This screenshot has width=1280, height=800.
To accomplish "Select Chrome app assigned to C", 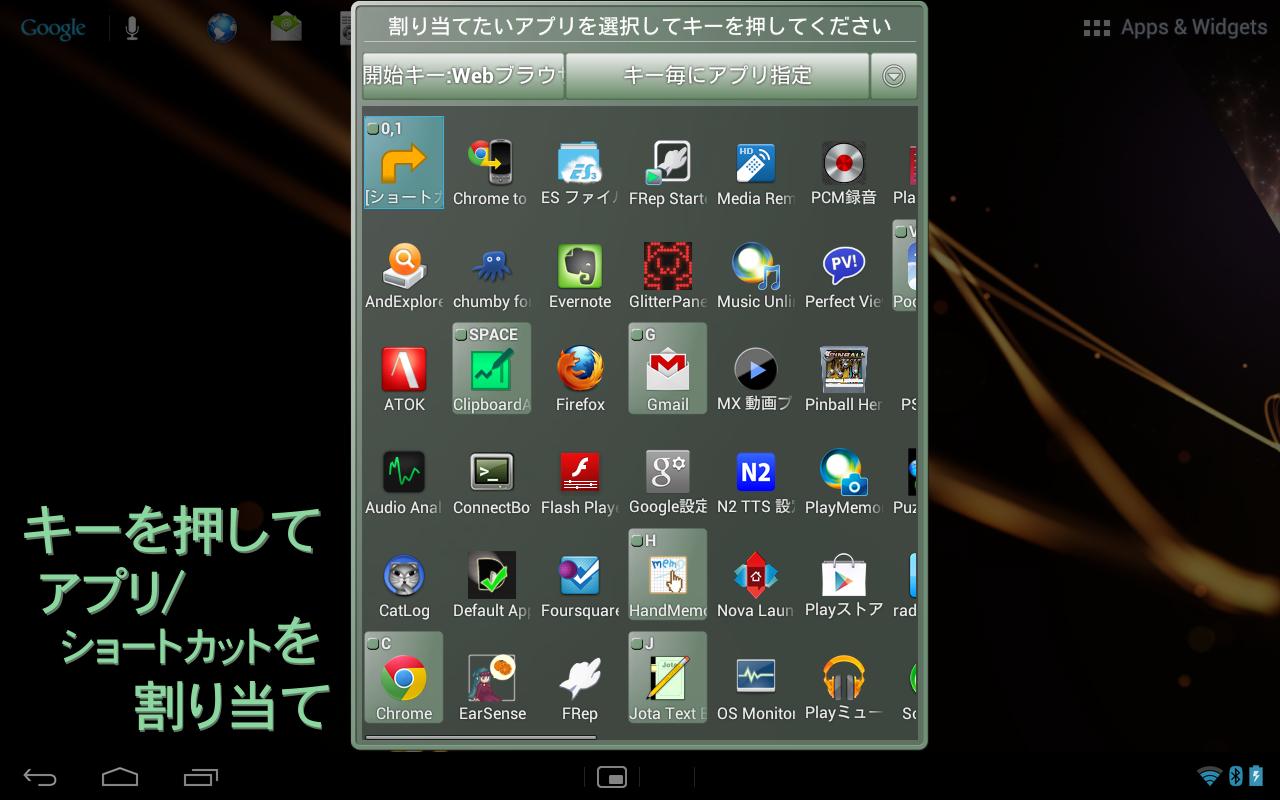I will pos(404,678).
